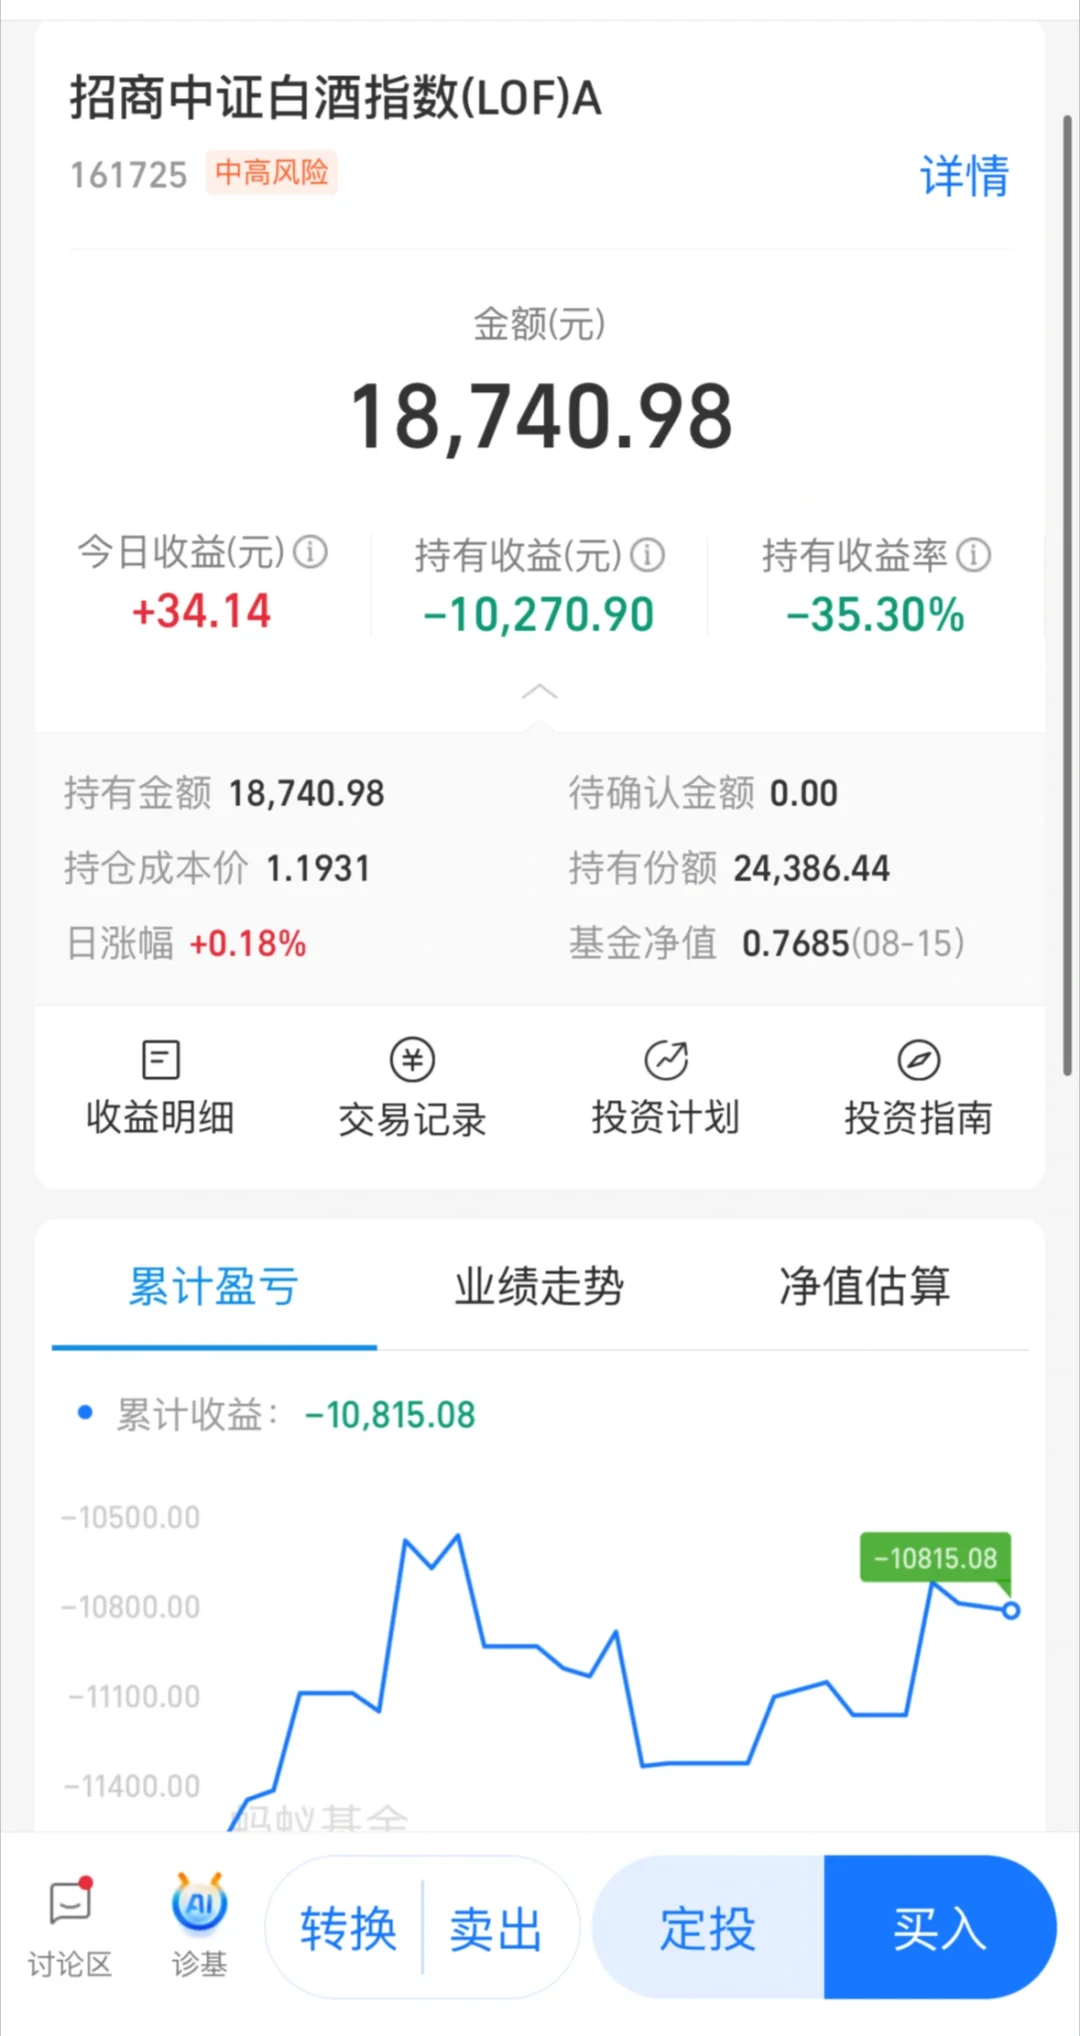Click 累计收益 value -10,815.08

click(x=390, y=1415)
